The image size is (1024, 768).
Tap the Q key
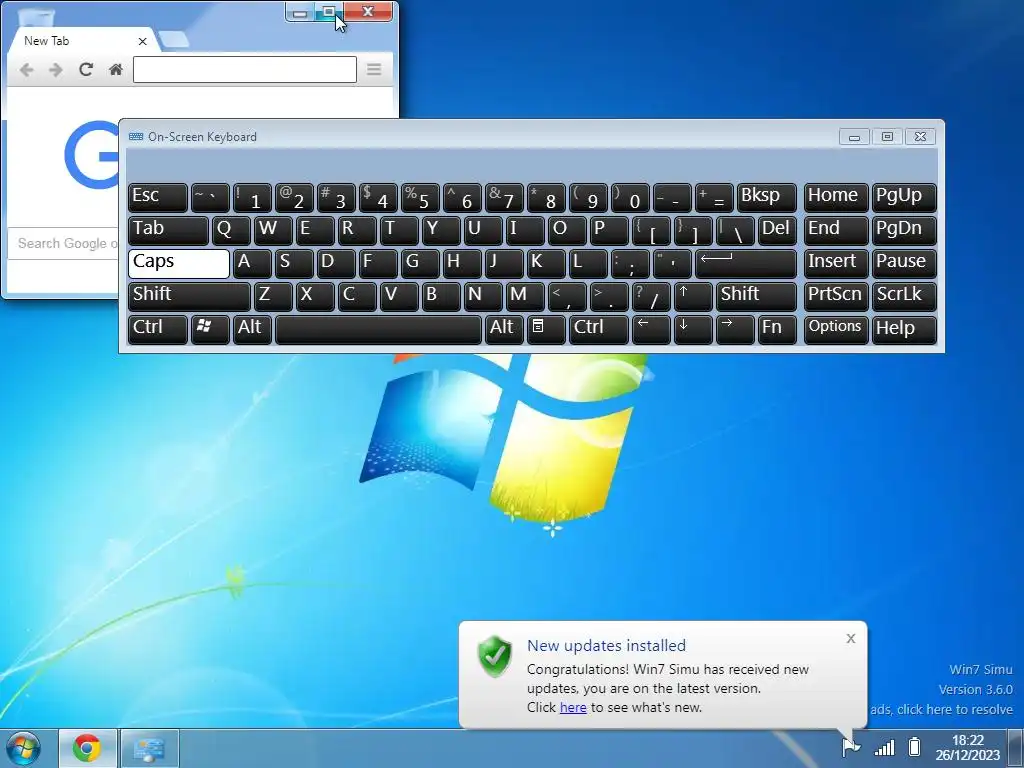click(231, 231)
